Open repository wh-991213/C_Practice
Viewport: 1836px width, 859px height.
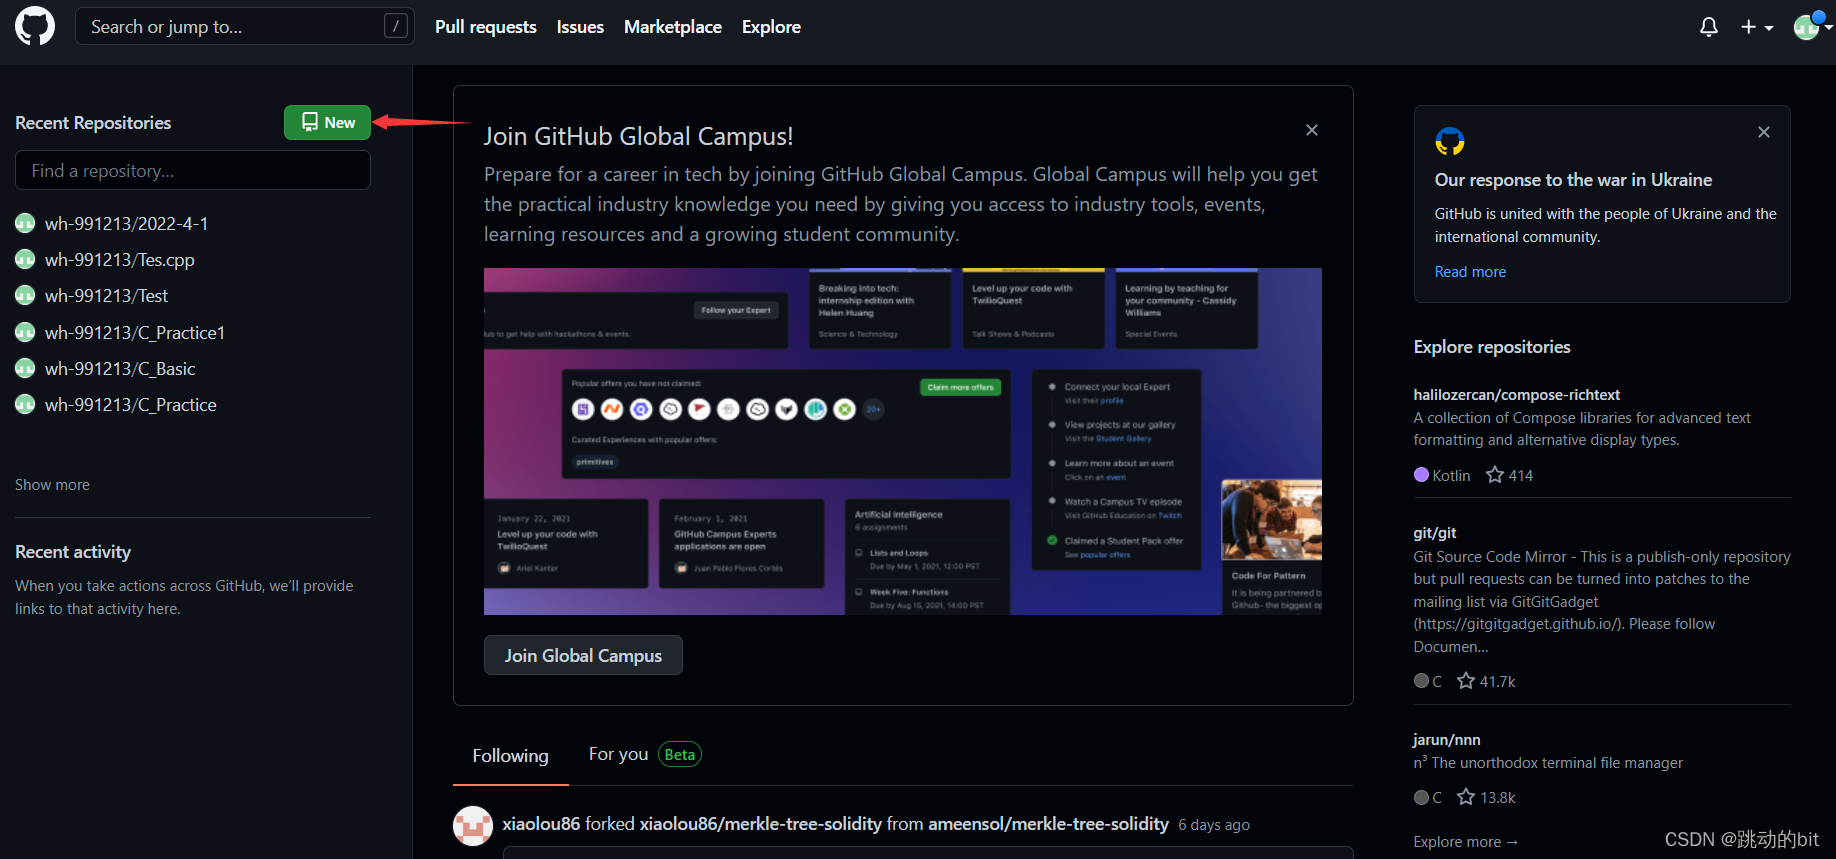(x=131, y=405)
